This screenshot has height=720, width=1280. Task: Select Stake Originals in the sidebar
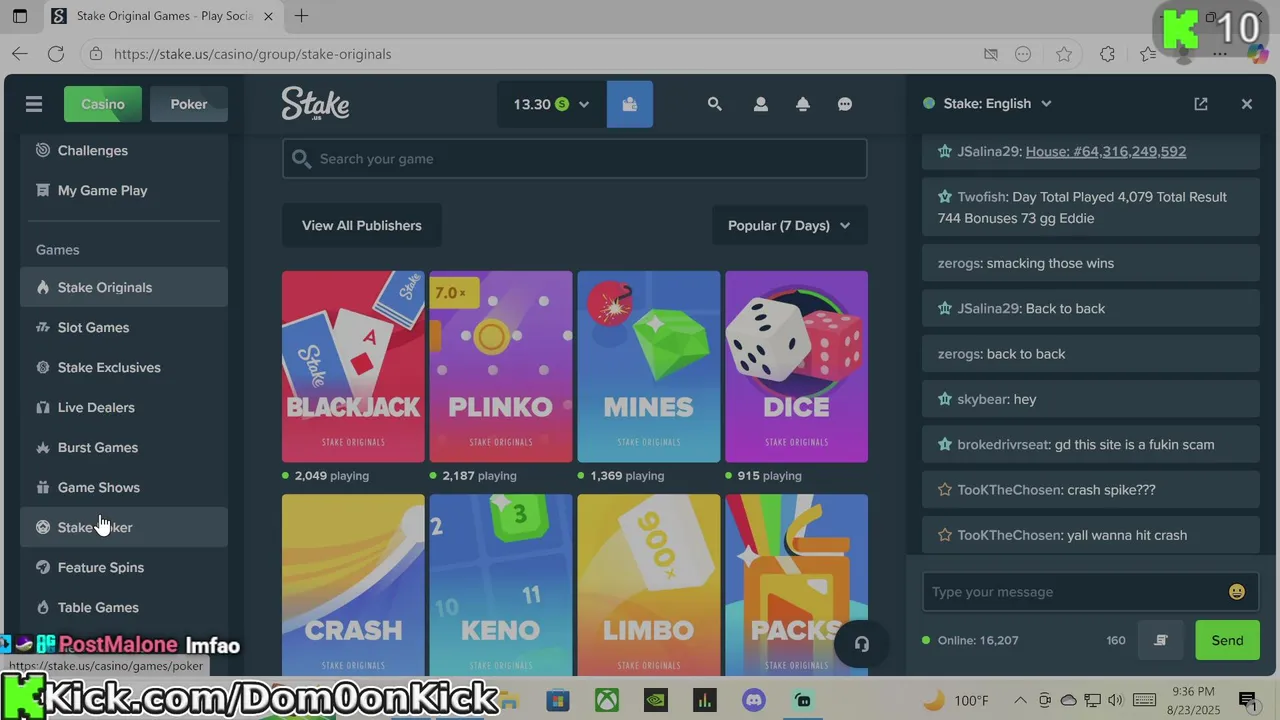[124, 287]
